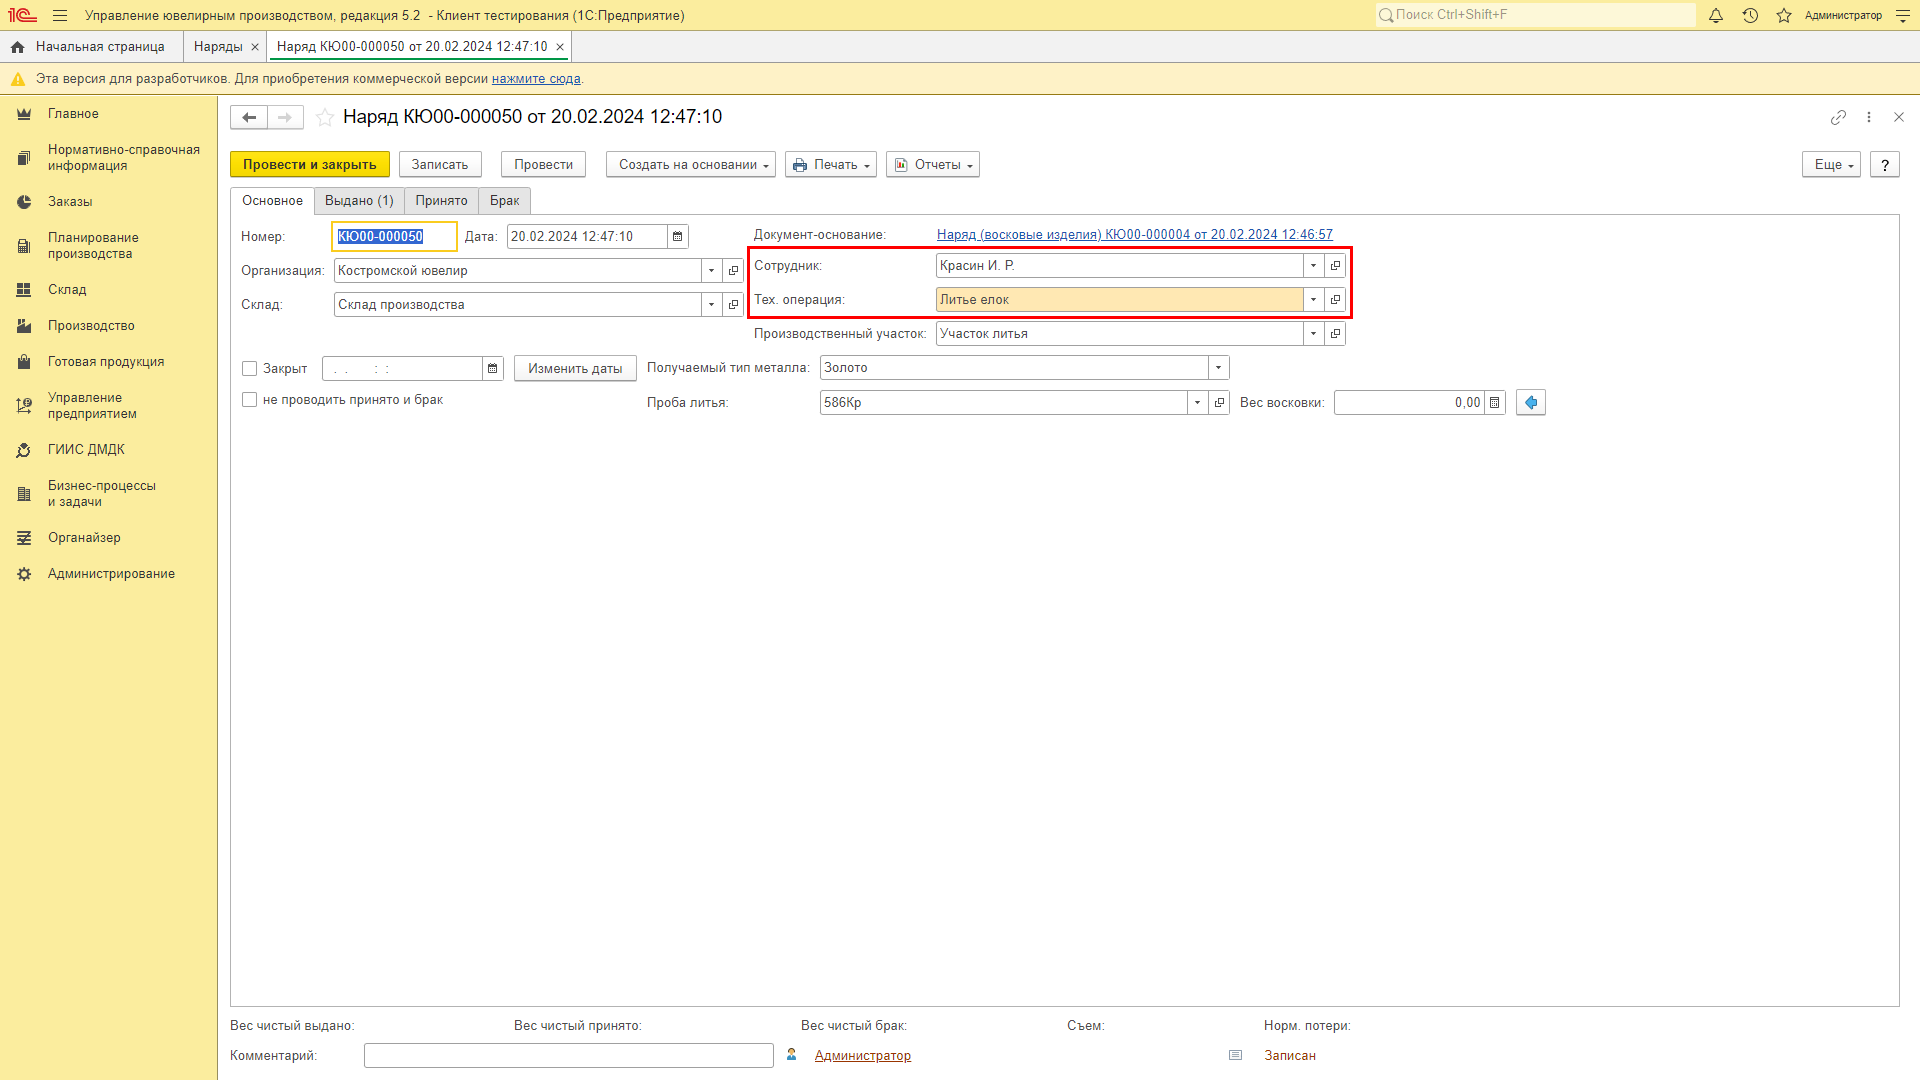Screen dimensions: 1920x1080
Task: Open document more options dots
Action: pos(1868,117)
